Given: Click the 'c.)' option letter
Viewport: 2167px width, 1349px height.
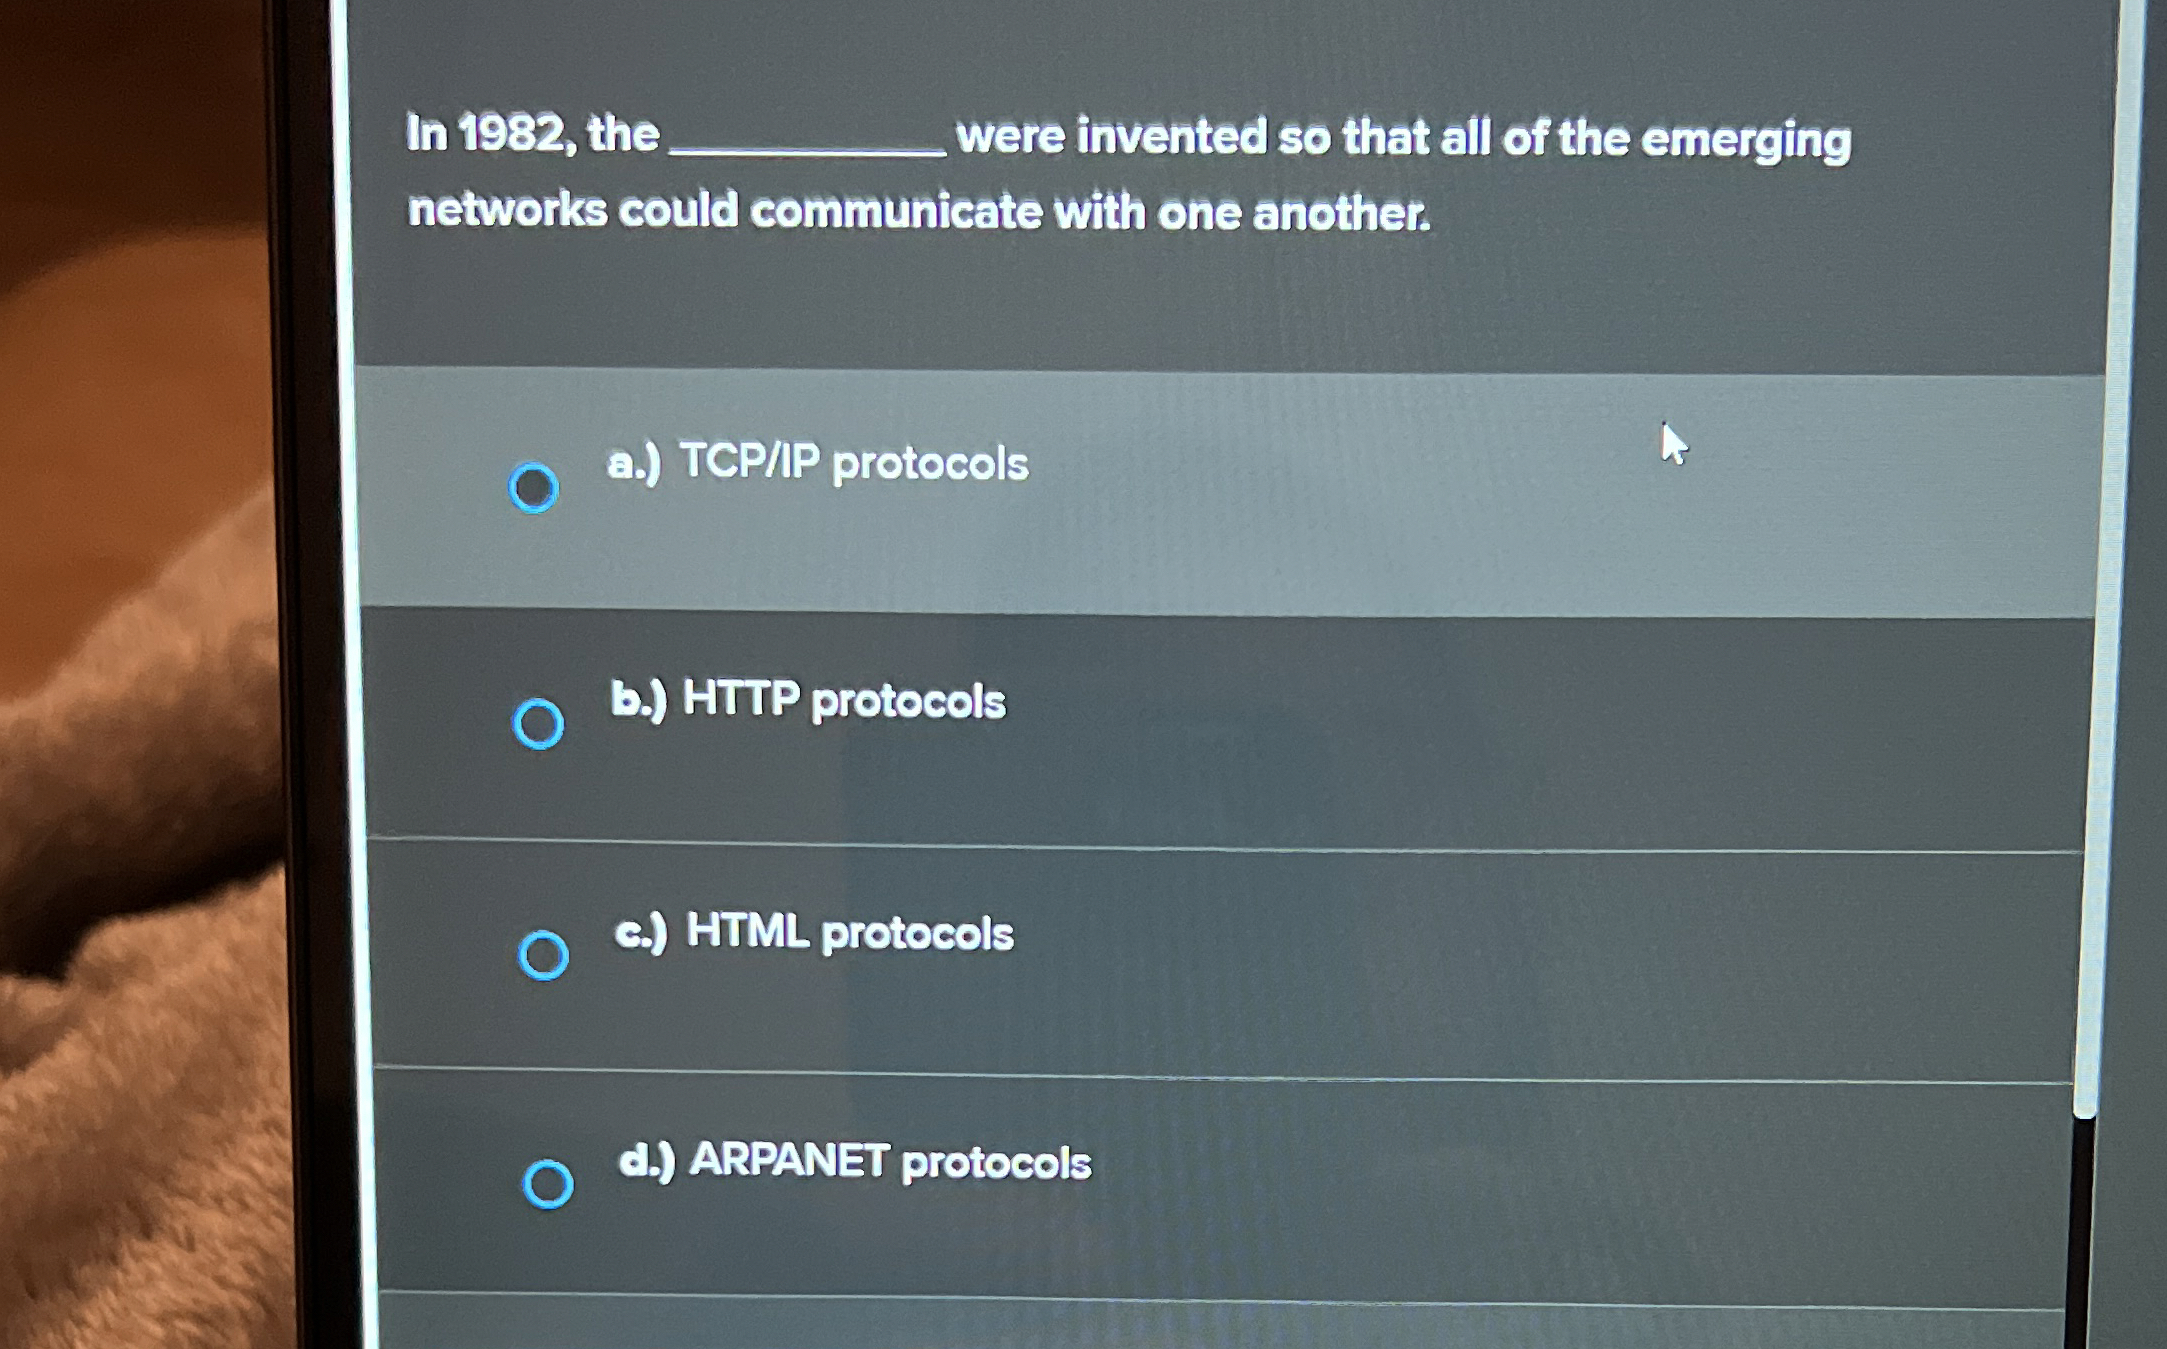Looking at the screenshot, I should tap(641, 933).
